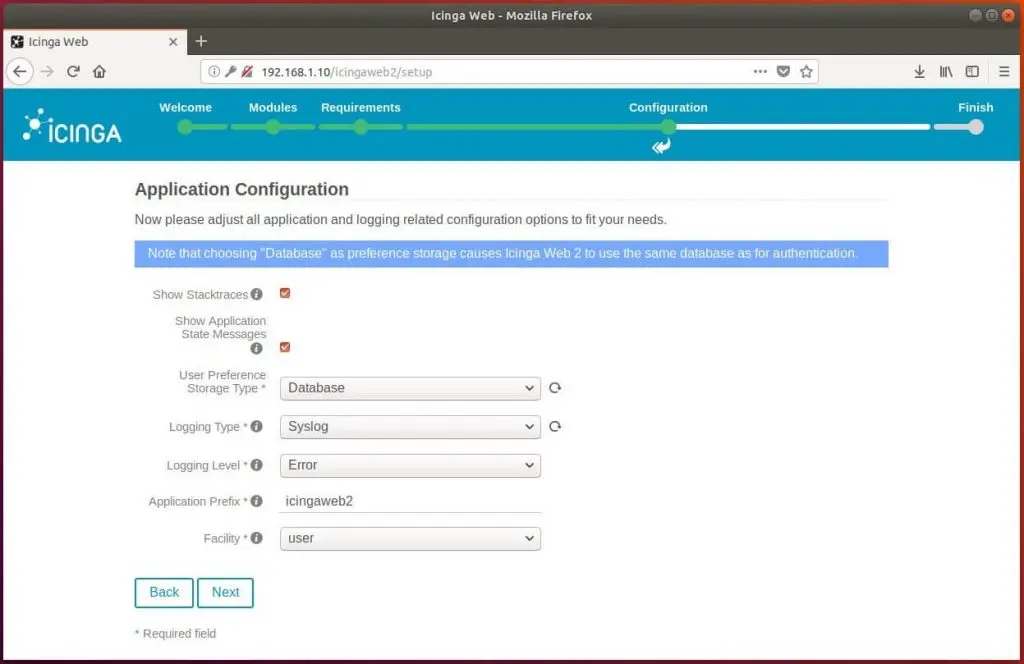Click the Firefox forward arrow
Image resolution: width=1024 pixels, height=664 pixels.
click(x=47, y=72)
